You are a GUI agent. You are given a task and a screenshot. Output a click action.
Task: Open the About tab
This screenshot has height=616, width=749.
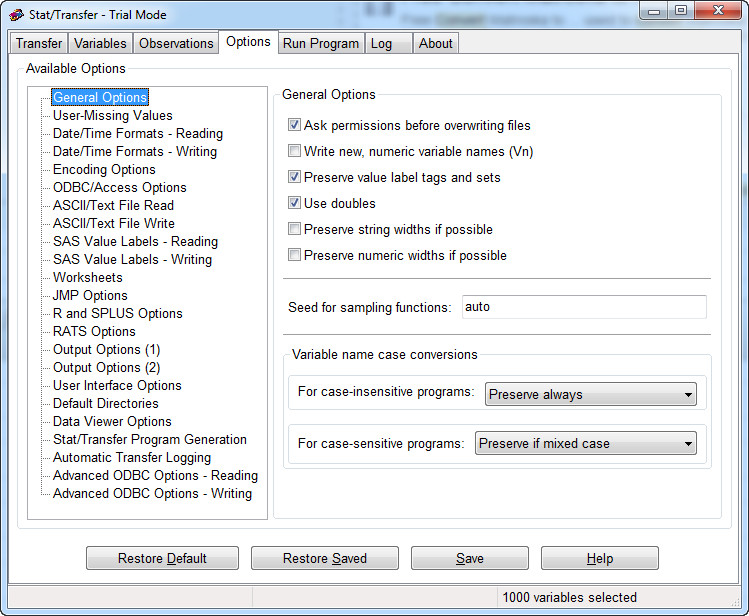tap(436, 43)
